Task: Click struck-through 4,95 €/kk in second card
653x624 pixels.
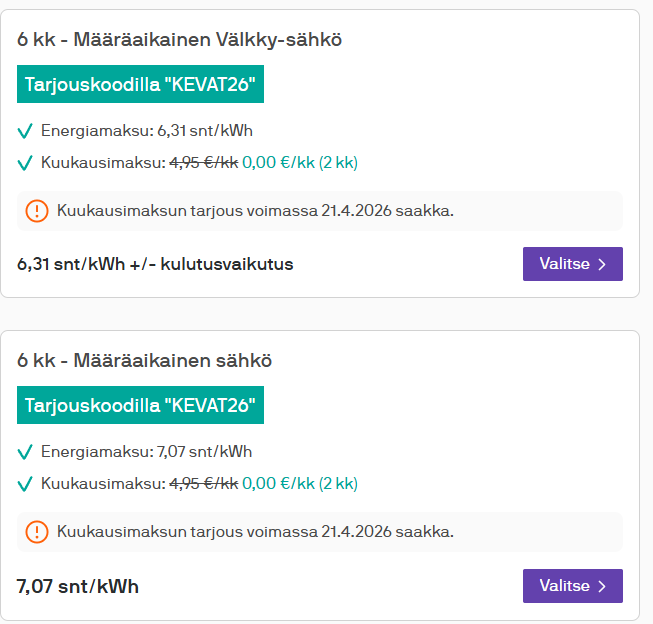Action: coord(203,484)
